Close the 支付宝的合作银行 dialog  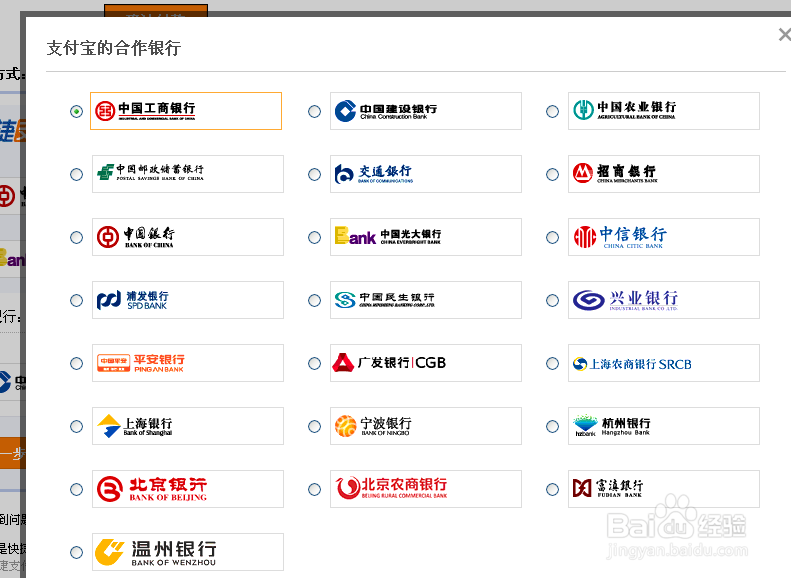[784, 35]
